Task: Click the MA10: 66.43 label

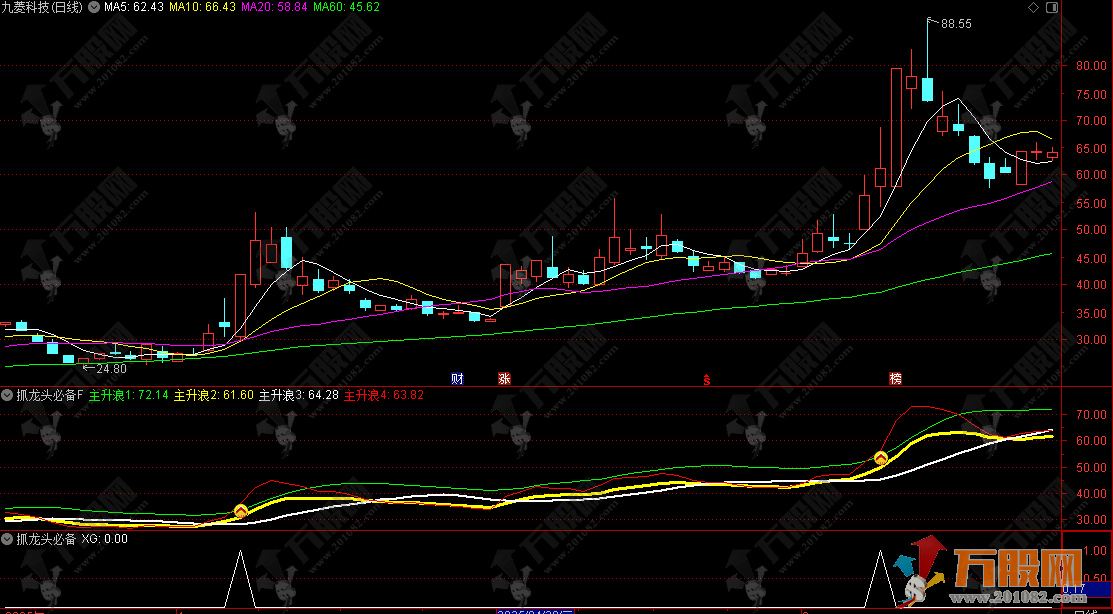Action: pyautogui.click(x=203, y=7)
